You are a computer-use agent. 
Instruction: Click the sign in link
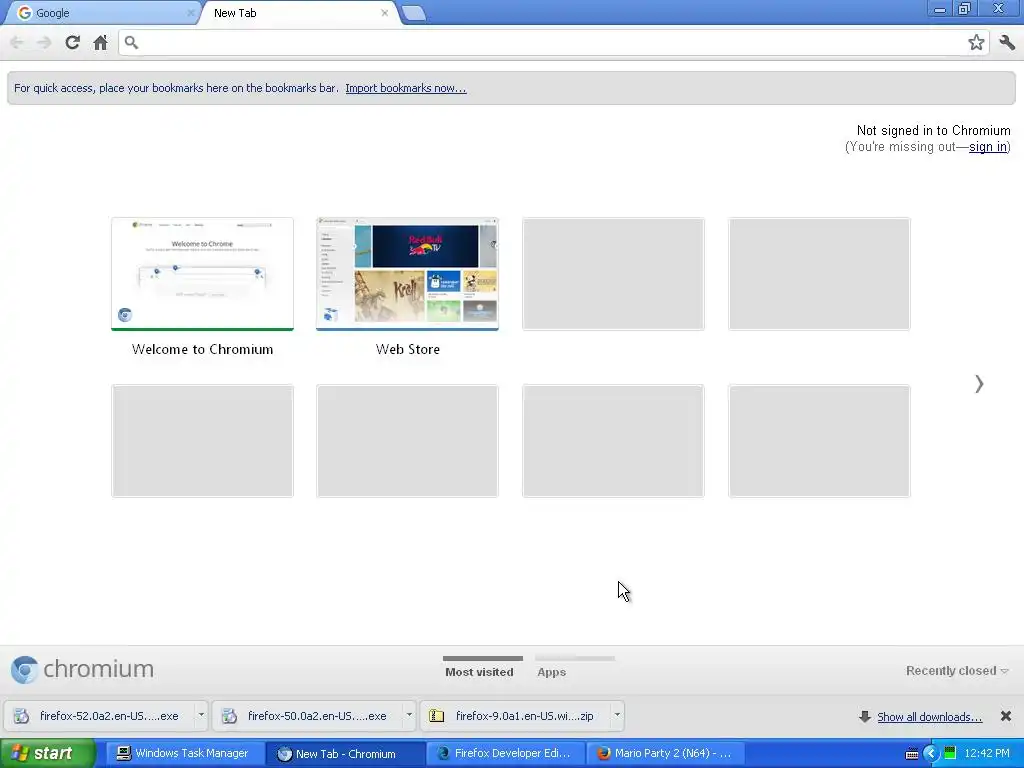tap(987, 147)
